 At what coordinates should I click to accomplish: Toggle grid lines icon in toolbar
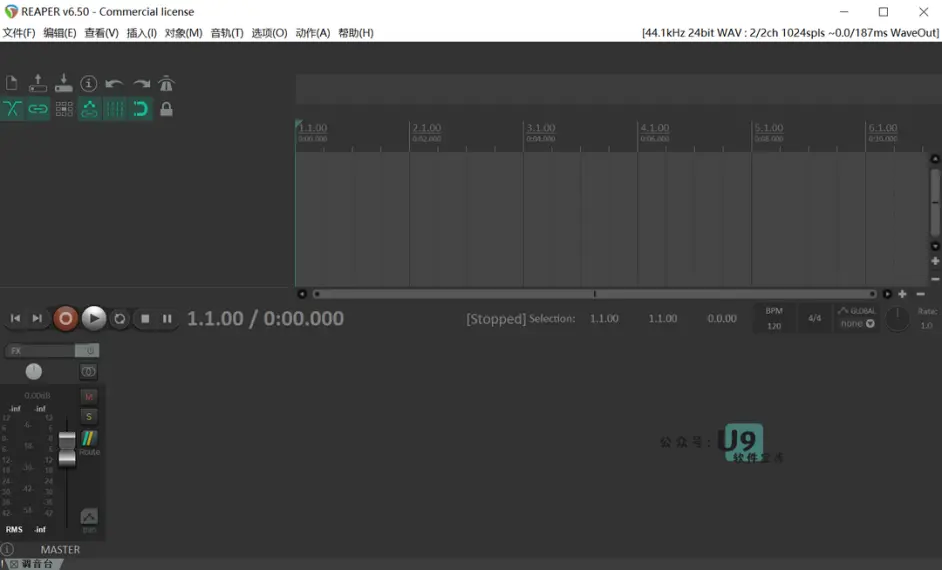pos(115,109)
